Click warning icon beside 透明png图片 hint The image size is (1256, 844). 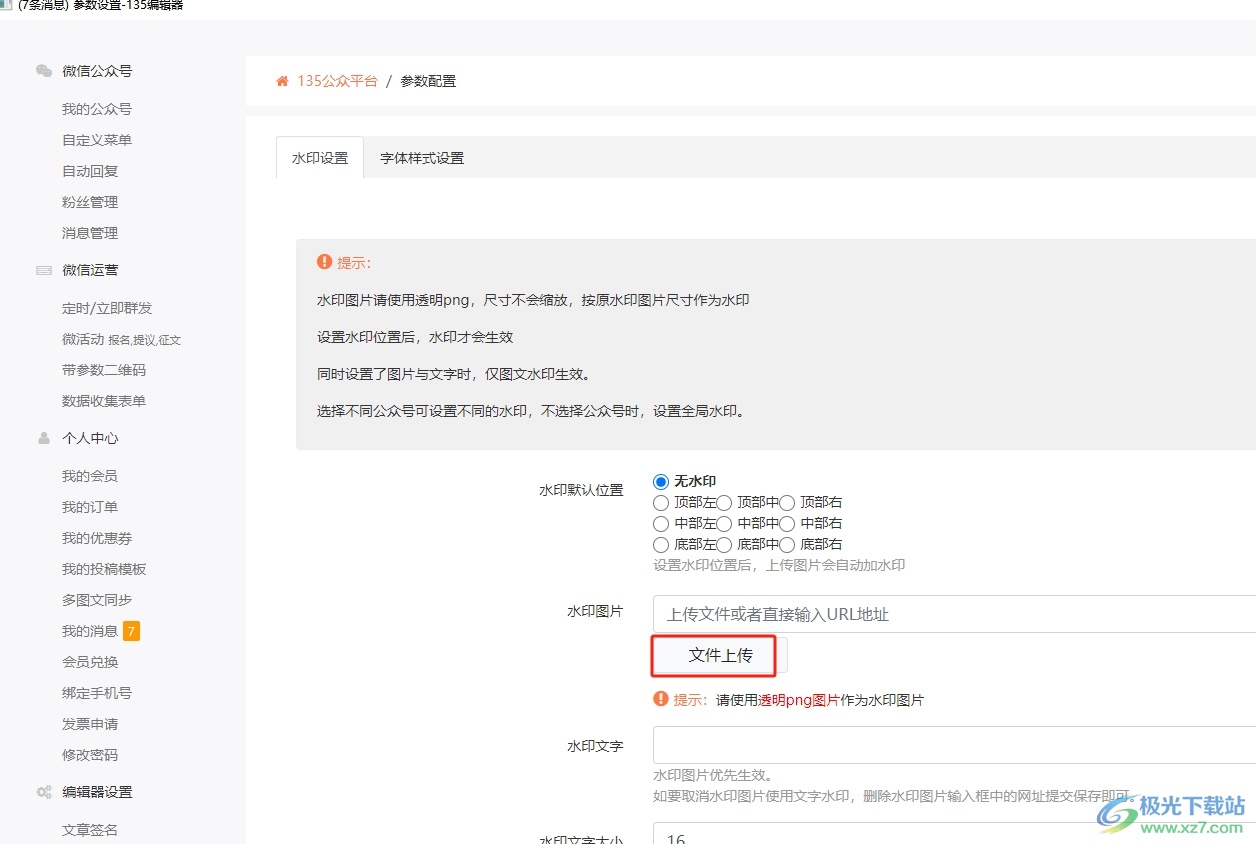point(660,699)
